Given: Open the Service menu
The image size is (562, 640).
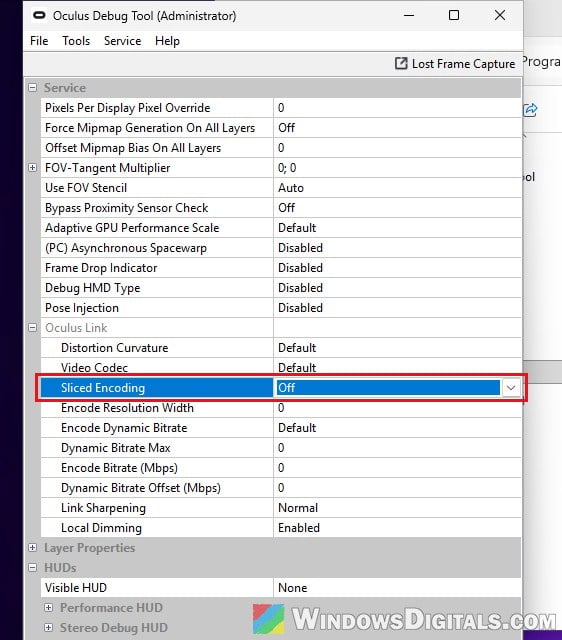Looking at the screenshot, I should 122,41.
